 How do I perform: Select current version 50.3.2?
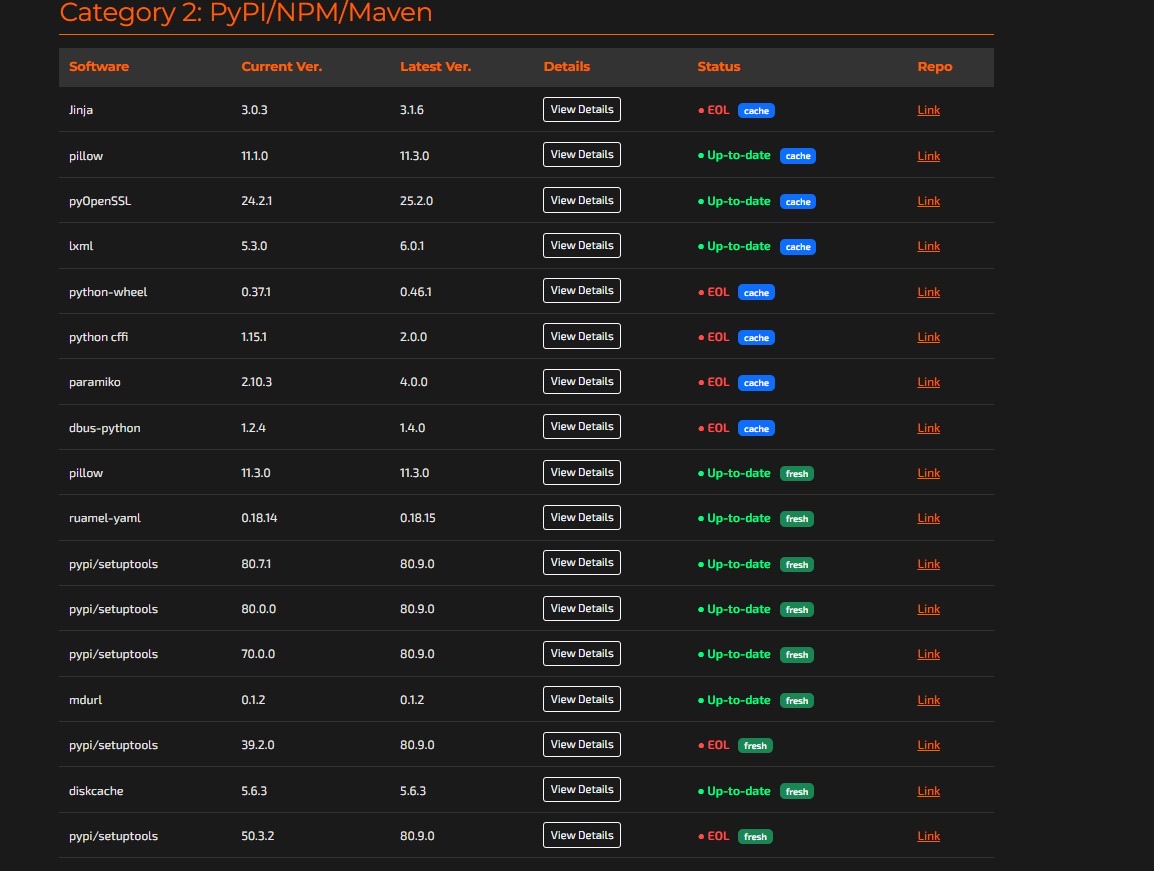[258, 836]
